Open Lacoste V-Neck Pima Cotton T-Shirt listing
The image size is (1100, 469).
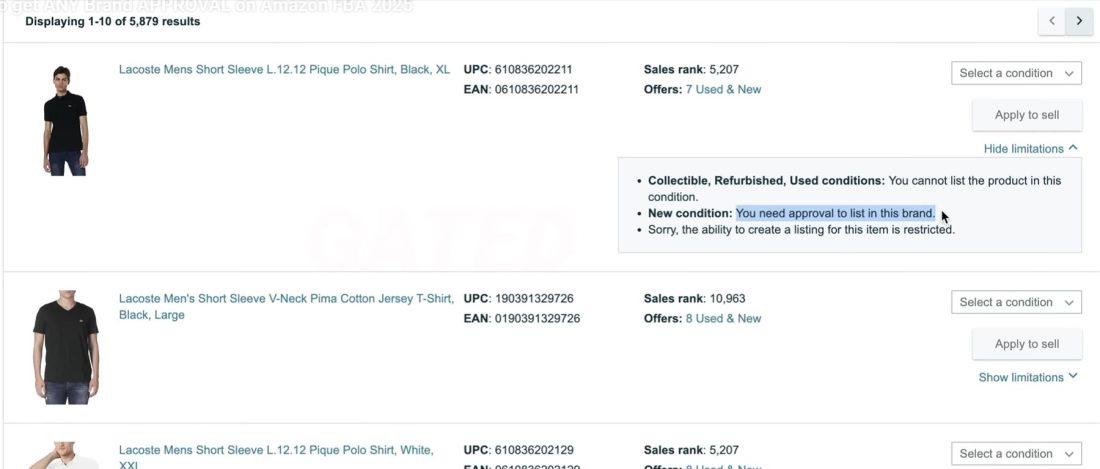(x=286, y=299)
